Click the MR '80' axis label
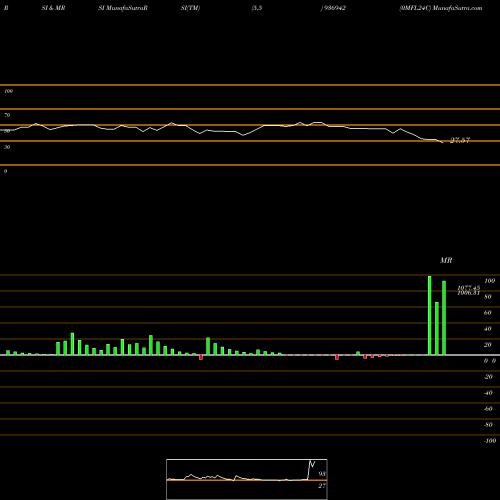This screenshot has width=500, height=500. click(487, 297)
